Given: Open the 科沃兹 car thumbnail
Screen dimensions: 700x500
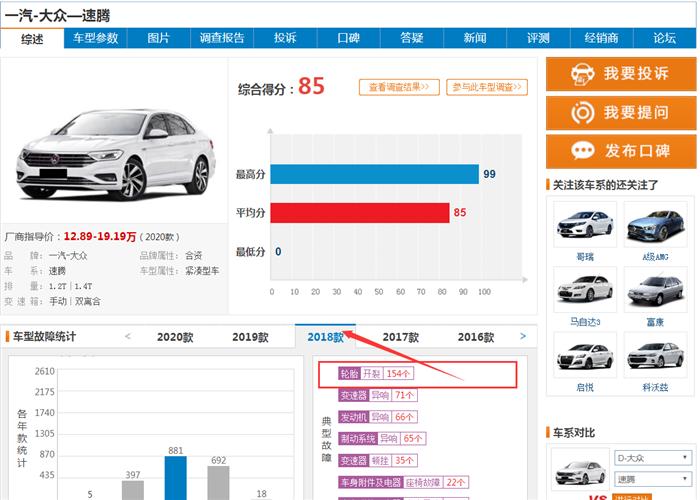Looking at the screenshot, I should (655, 355).
